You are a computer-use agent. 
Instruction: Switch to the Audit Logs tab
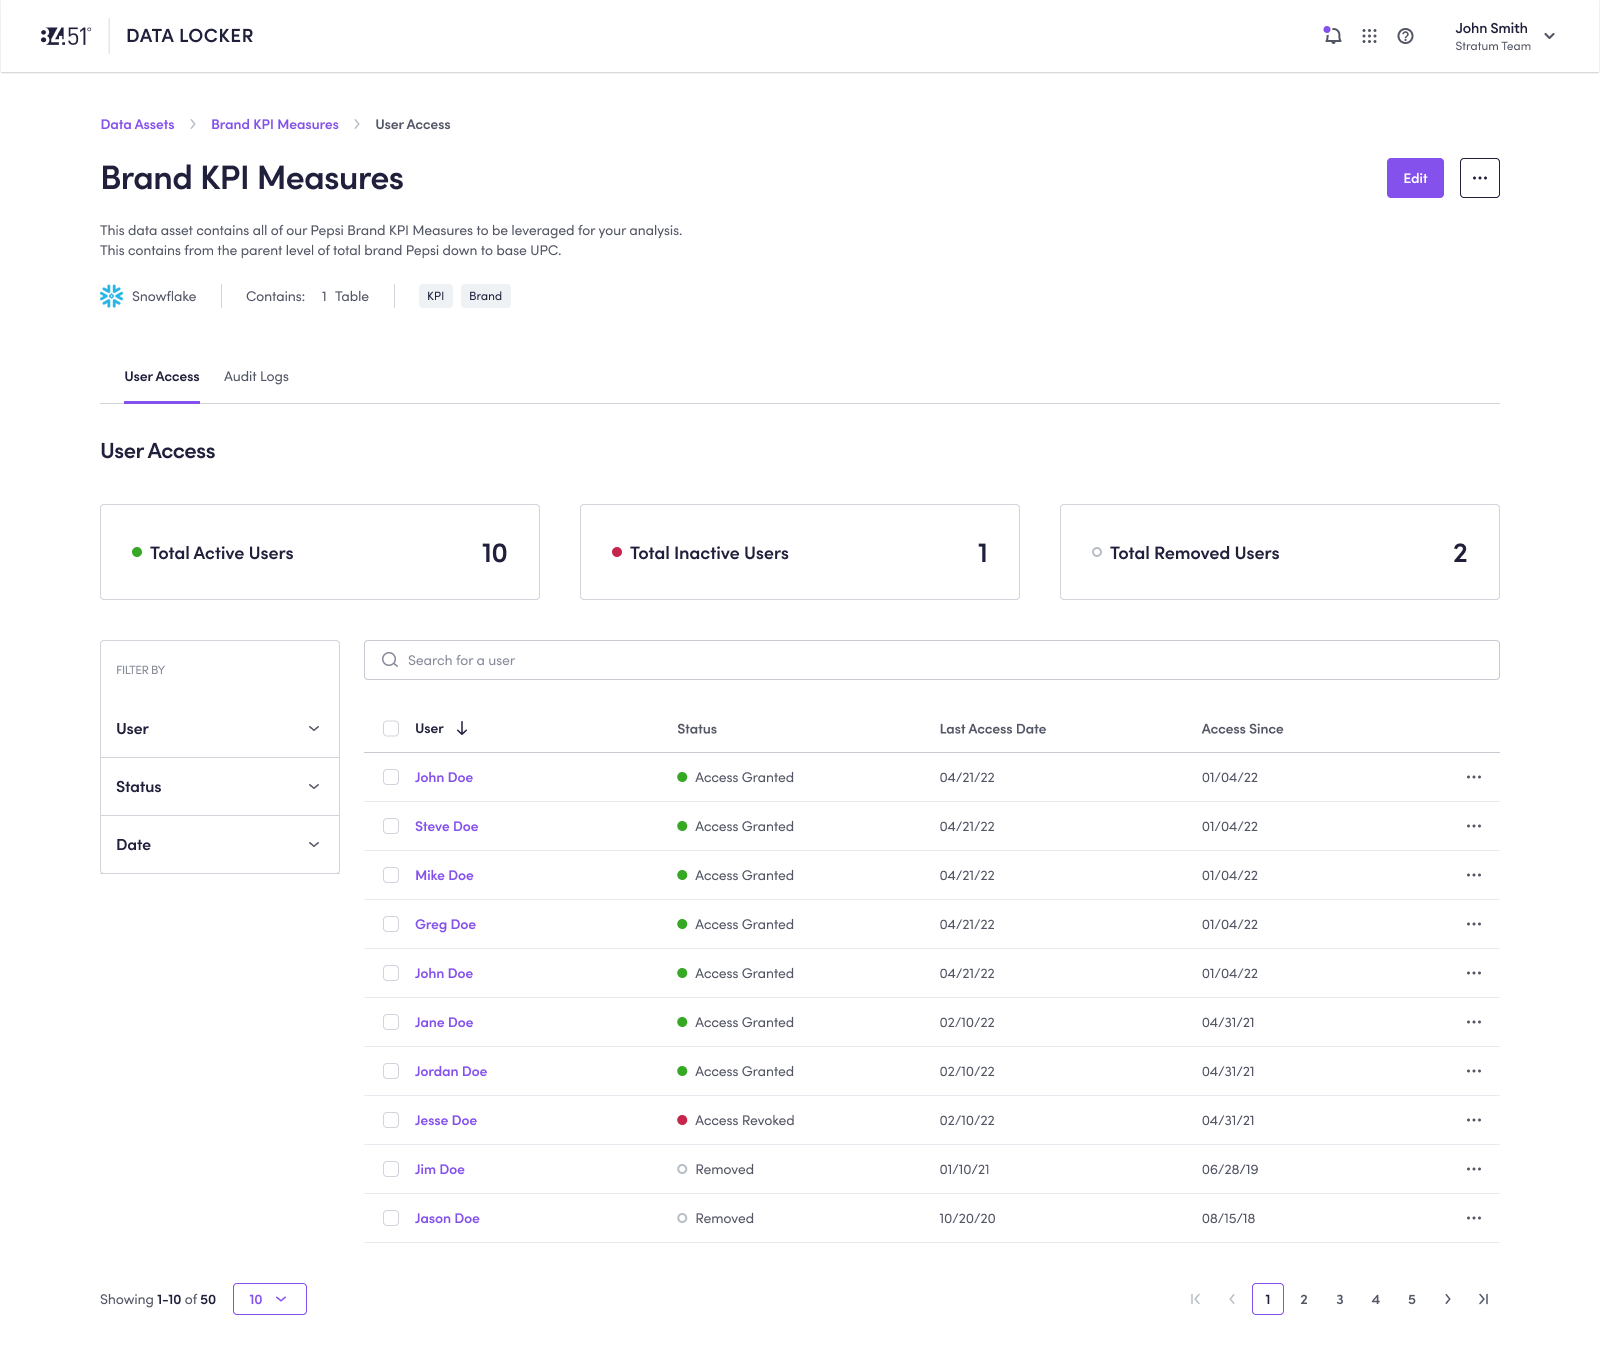click(256, 377)
